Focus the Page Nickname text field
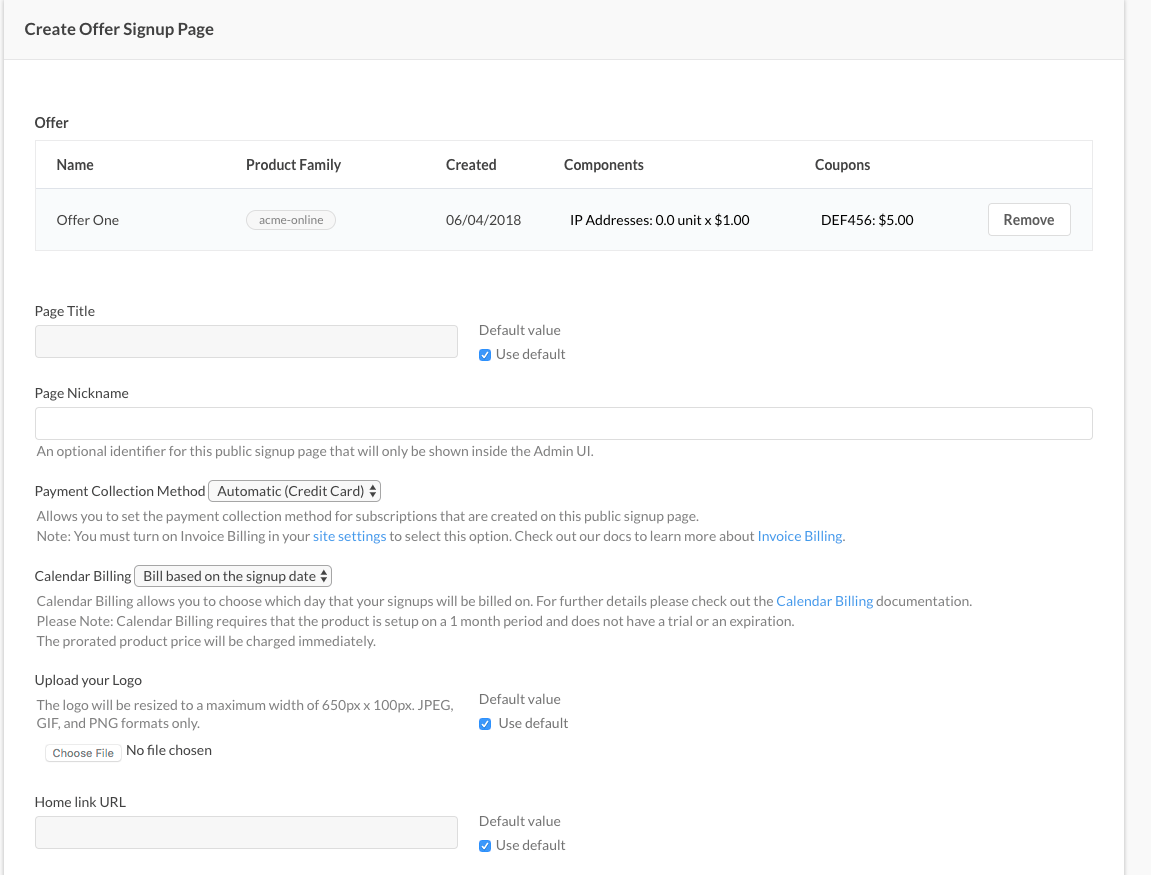Image resolution: width=1151 pixels, height=875 pixels. 563,423
